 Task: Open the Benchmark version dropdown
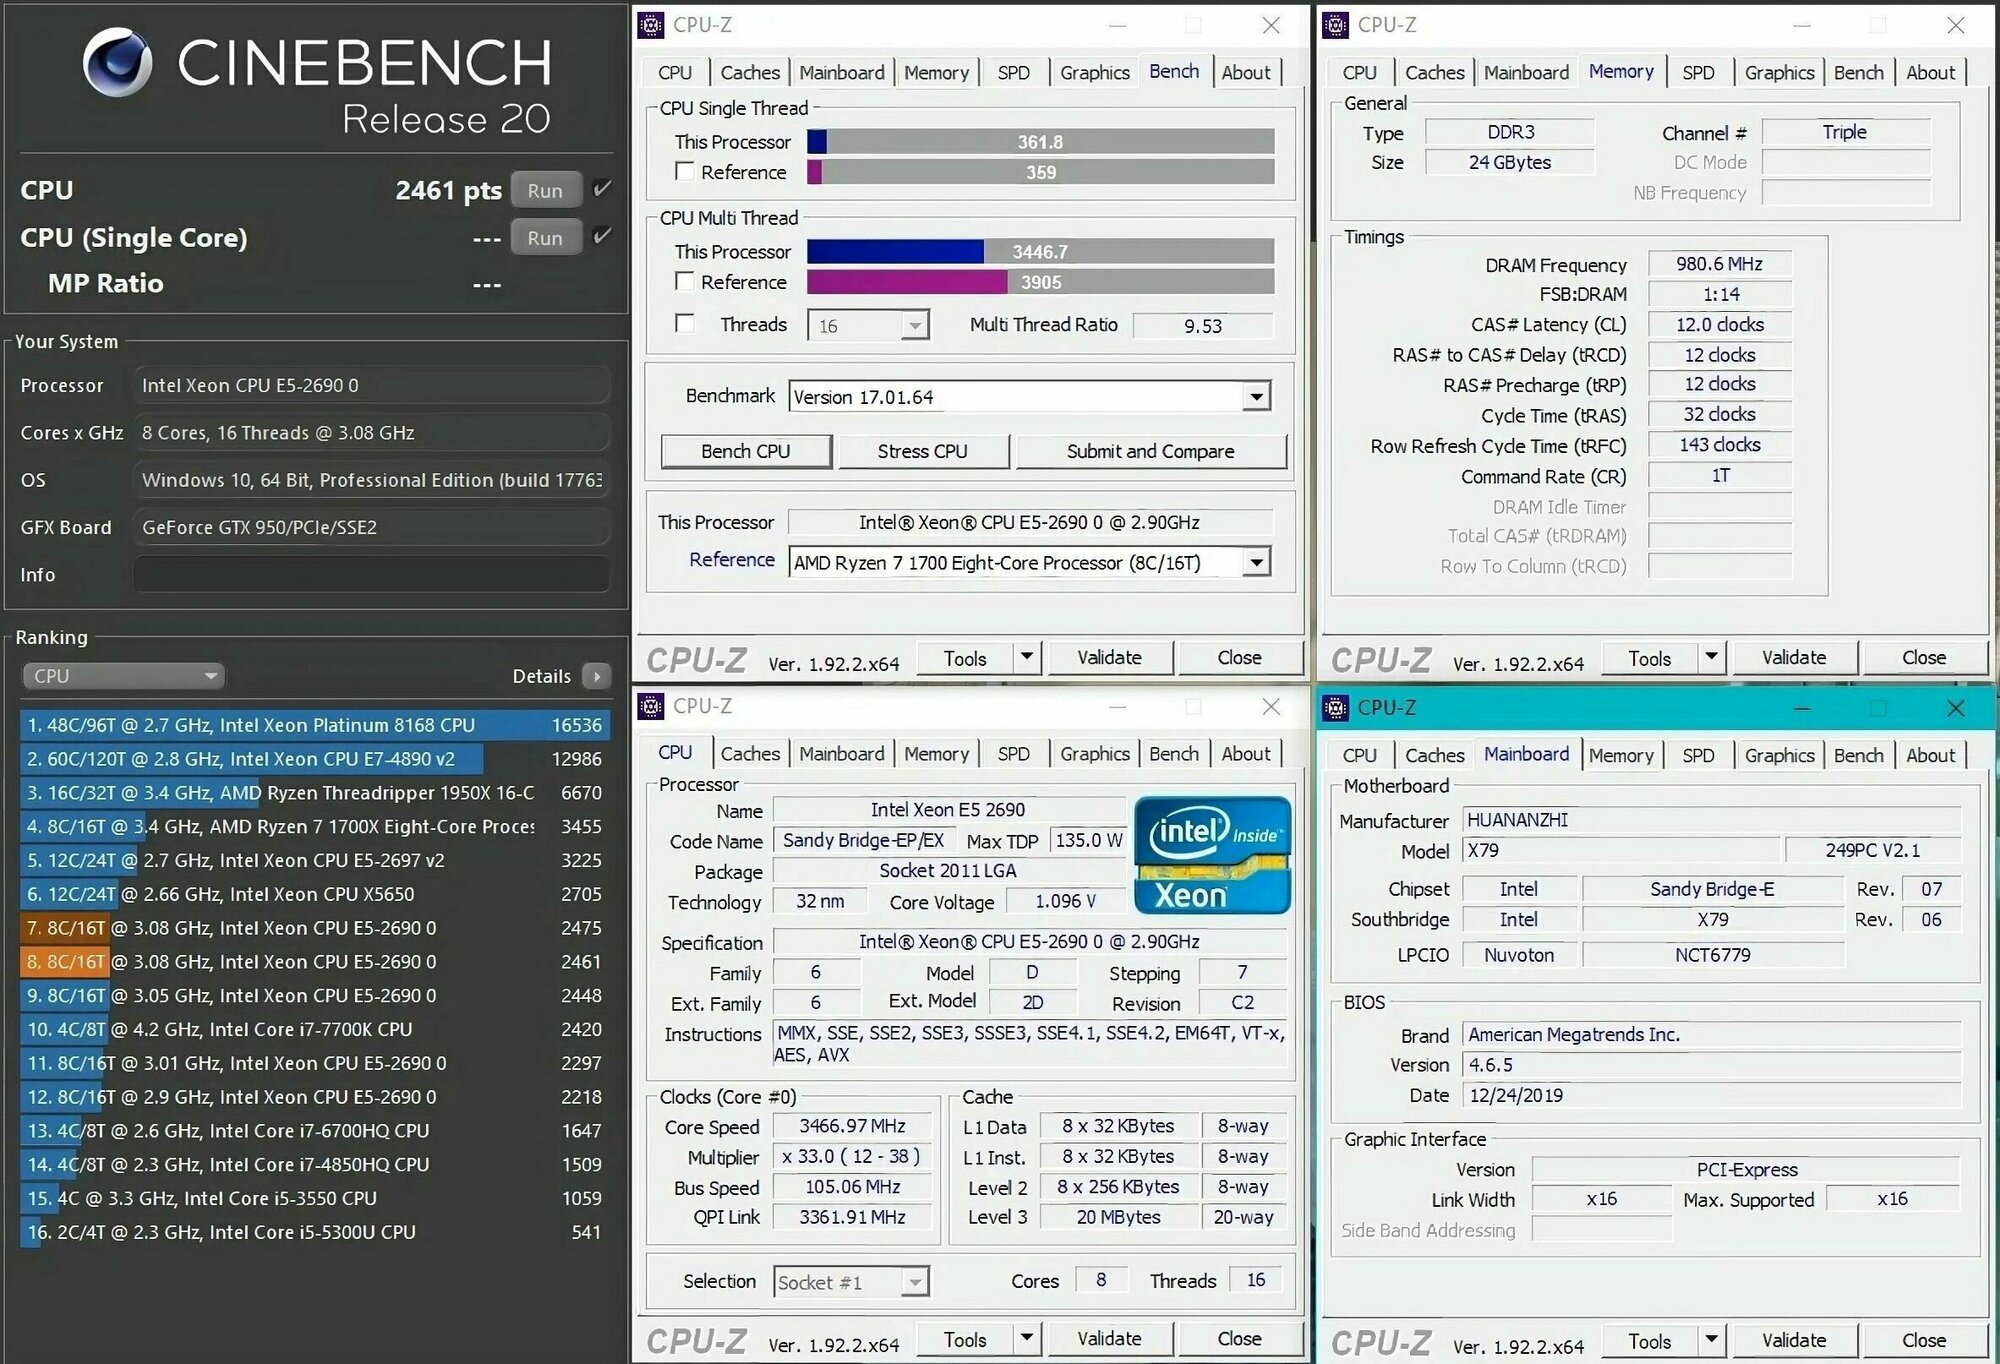pos(1257,397)
